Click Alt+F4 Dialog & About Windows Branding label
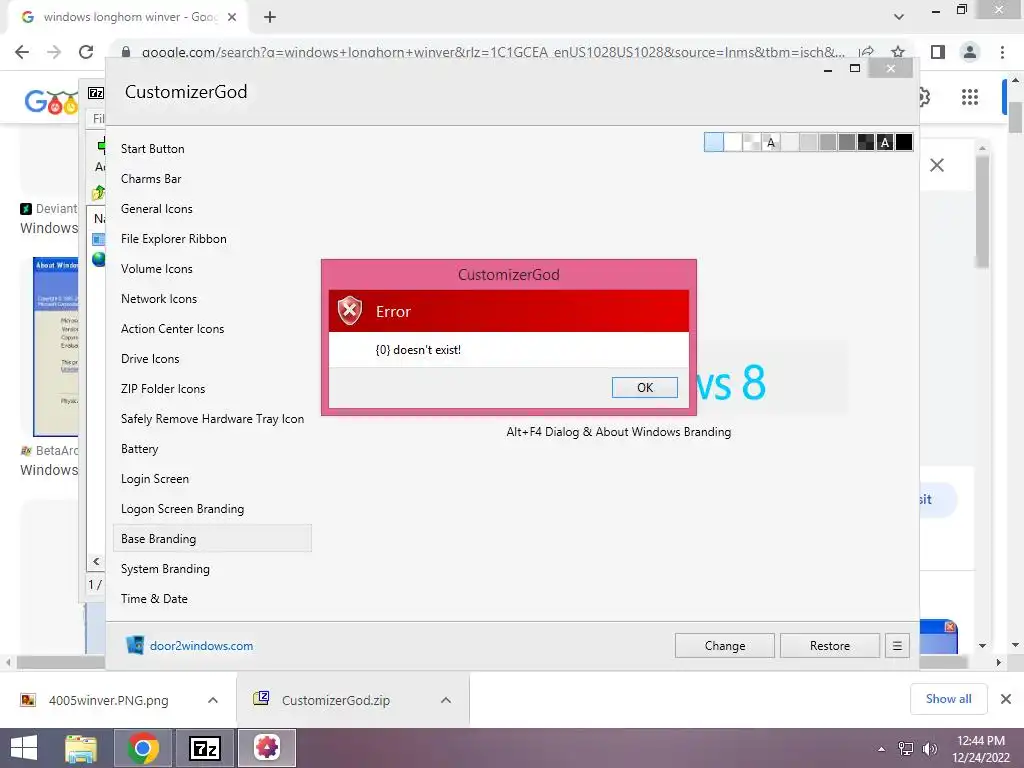The width and height of the screenshot is (1024, 768). coord(618,432)
